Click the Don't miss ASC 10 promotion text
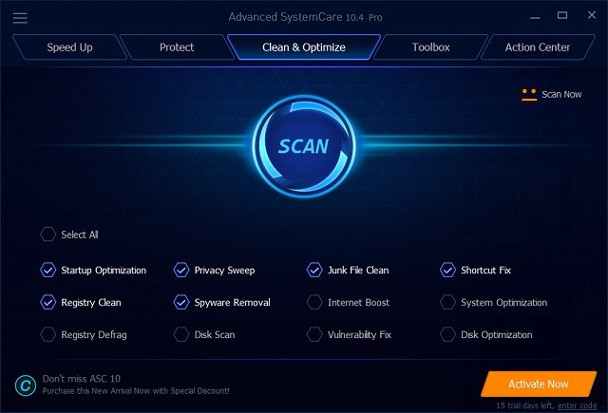The width and height of the screenshot is (608, 413). (x=81, y=378)
